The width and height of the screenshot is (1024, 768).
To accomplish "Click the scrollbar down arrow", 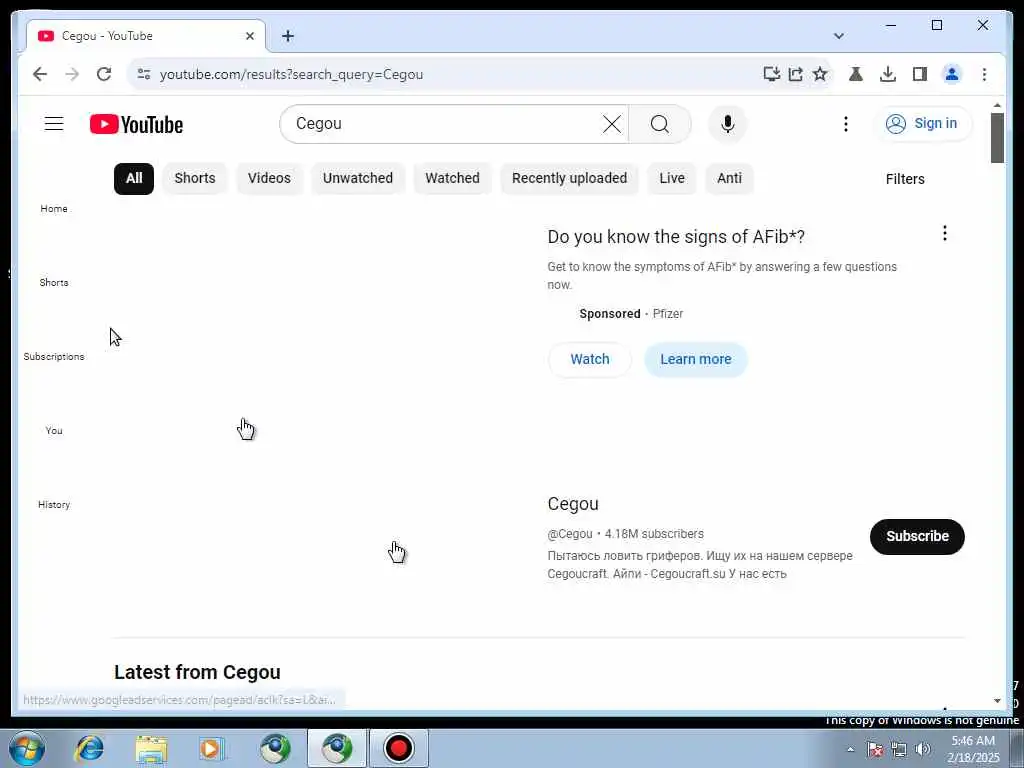I will (x=997, y=701).
